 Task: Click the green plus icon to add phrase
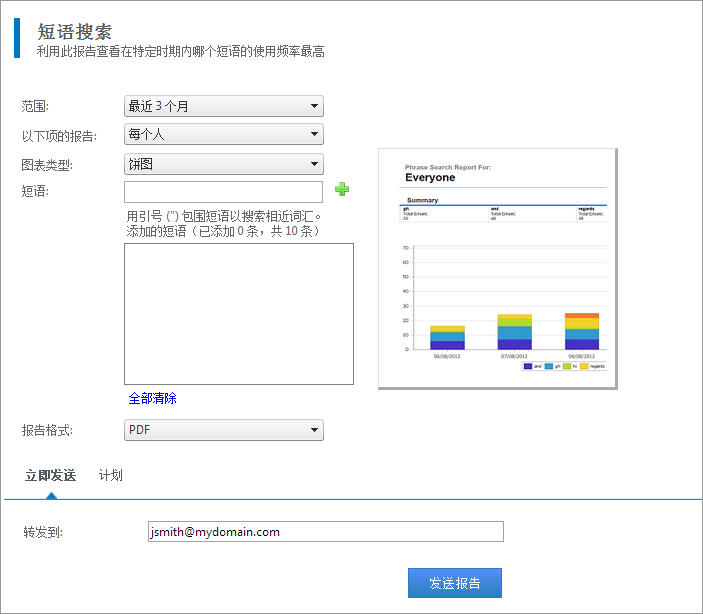pos(342,189)
